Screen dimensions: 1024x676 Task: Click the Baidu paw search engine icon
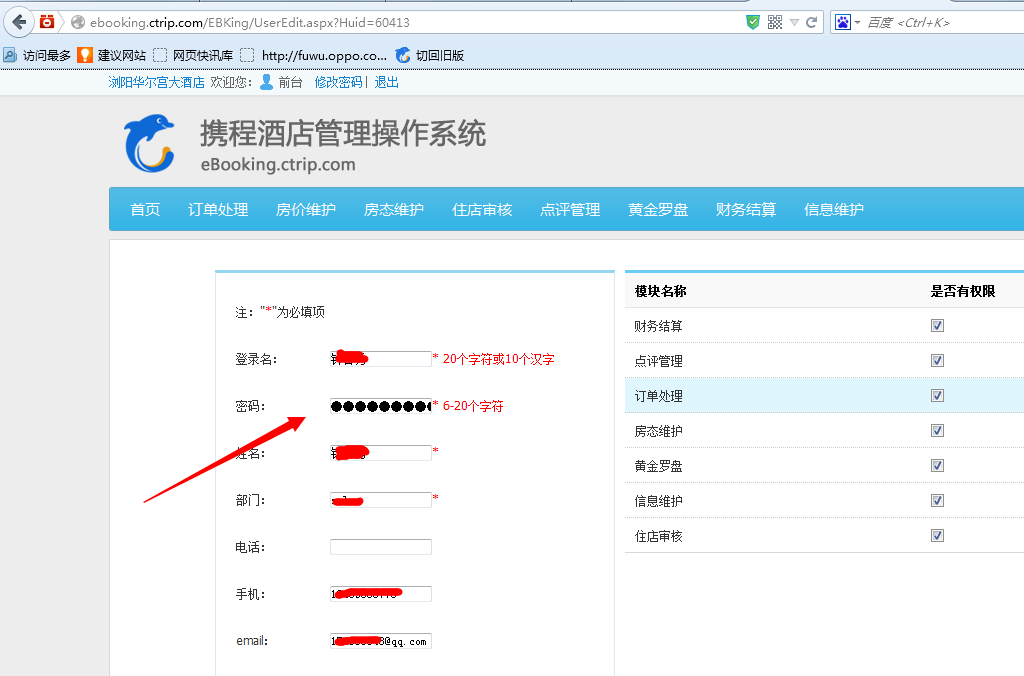coord(843,22)
